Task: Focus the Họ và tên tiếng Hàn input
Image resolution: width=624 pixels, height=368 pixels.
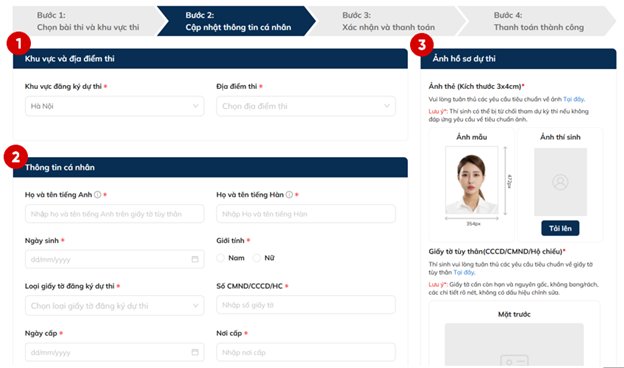Action: (306, 214)
